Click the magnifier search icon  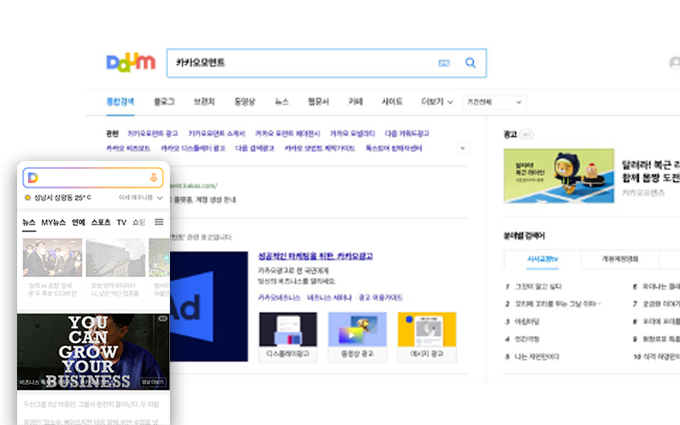[470, 63]
